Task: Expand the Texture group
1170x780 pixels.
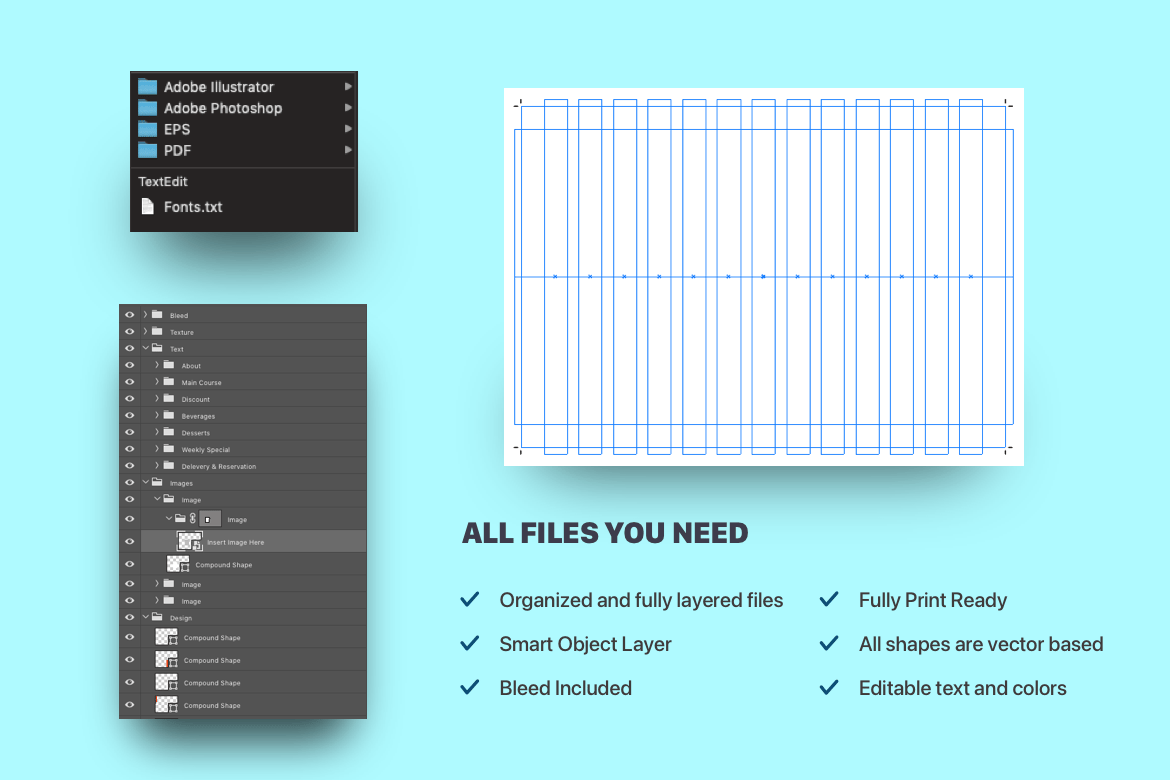Action: [146, 331]
